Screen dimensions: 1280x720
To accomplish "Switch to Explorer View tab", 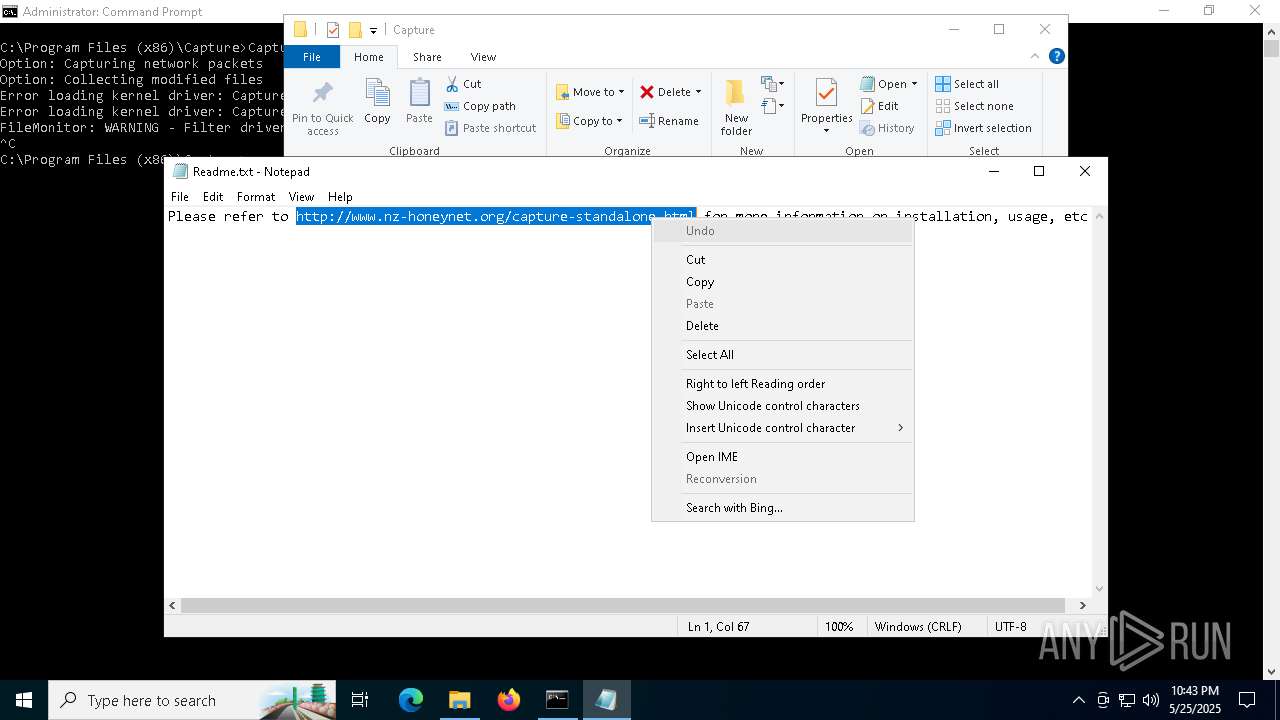I will tap(483, 57).
